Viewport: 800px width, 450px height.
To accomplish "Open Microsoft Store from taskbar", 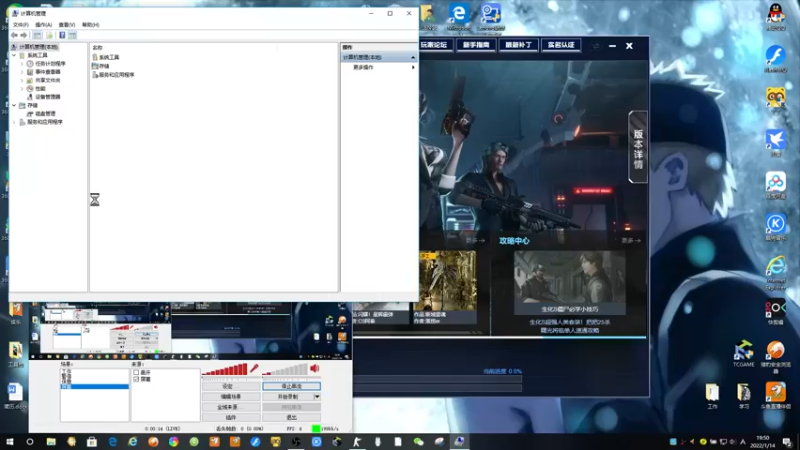I will point(92,442).
